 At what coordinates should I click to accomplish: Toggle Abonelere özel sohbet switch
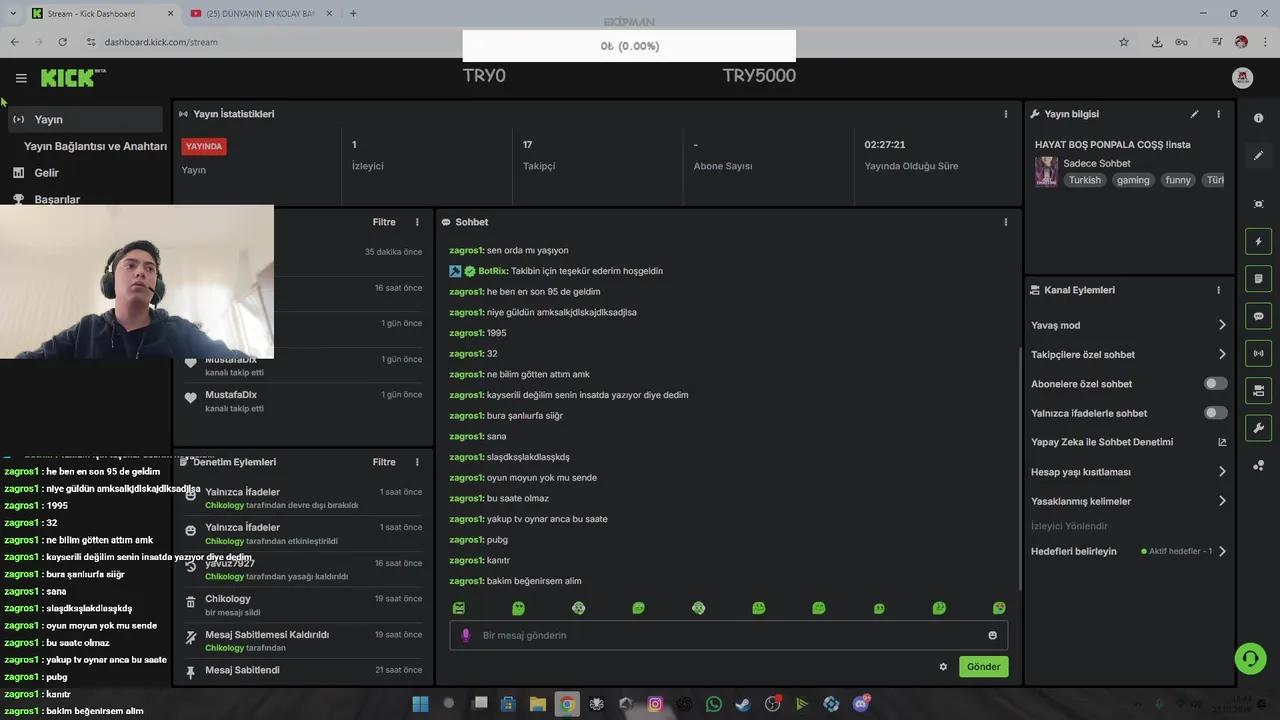point(1215,383)
